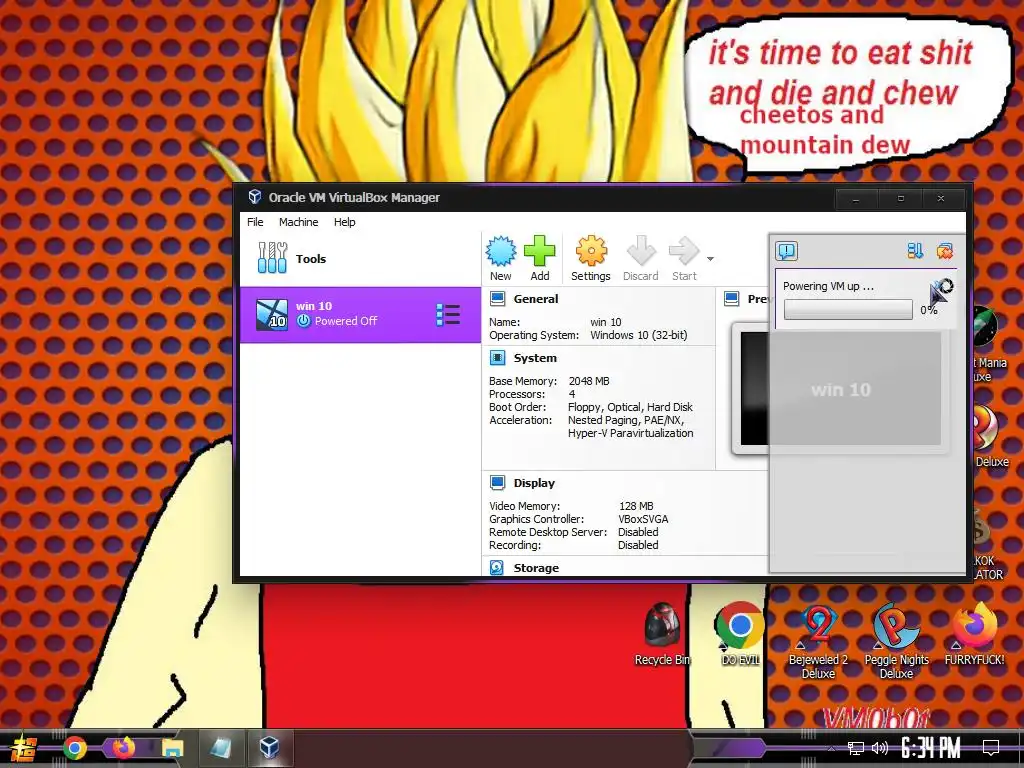
Task: Open the win 10 machine tools menu icon
Action: click(x=448, y=314)
